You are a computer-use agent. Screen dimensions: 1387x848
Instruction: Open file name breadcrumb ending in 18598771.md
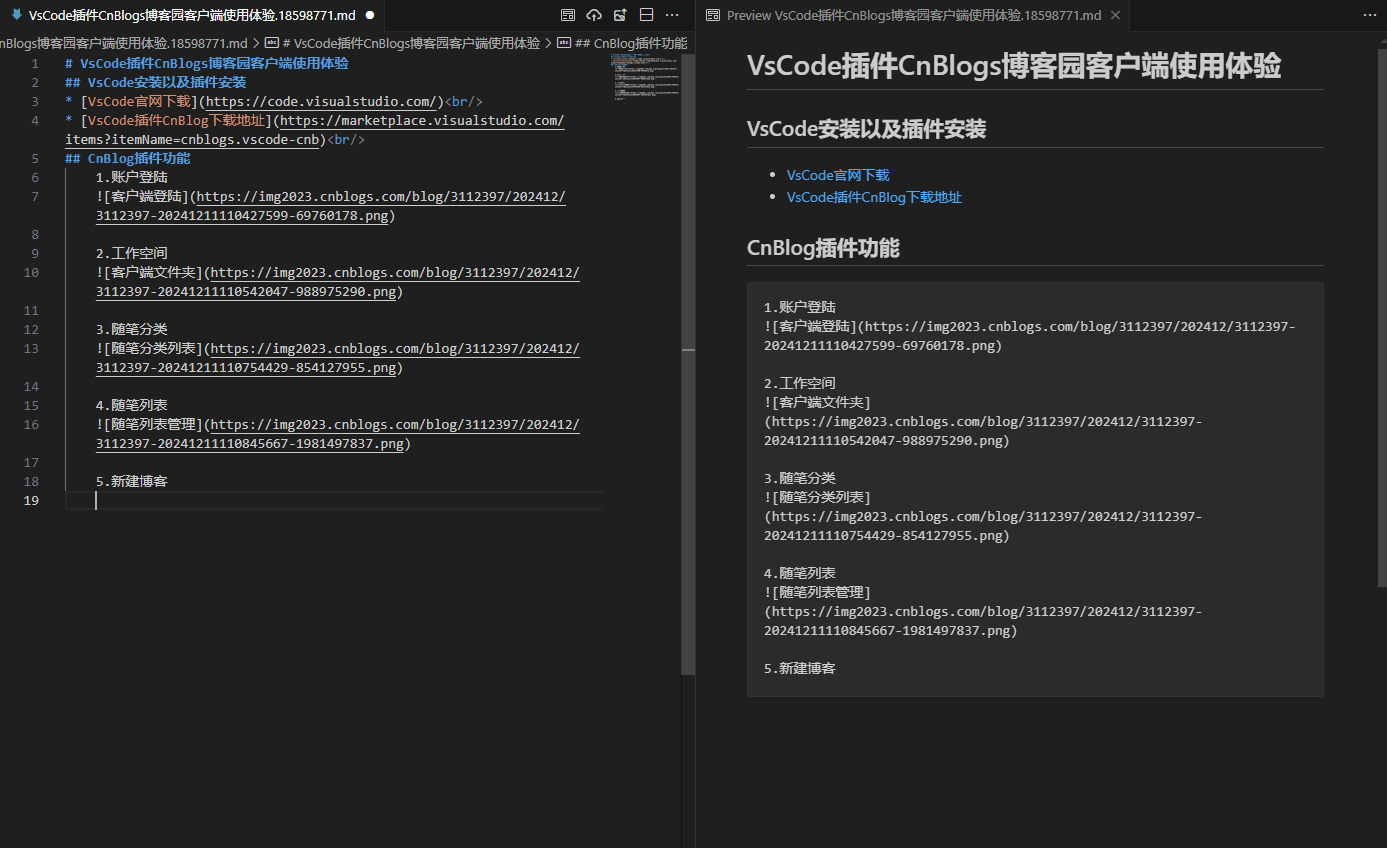[x=124, y=43]
